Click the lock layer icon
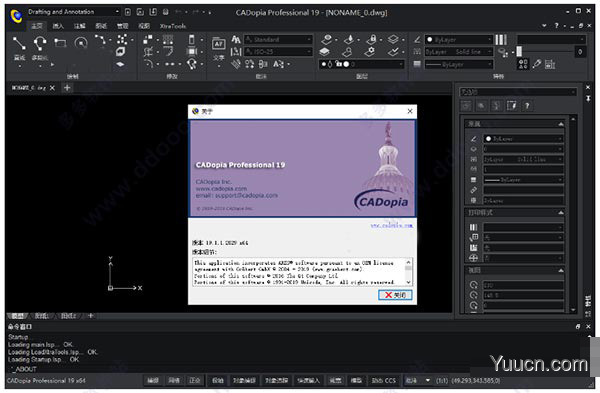Image resolution: width=600 pixels, height=393 pixels. pyautogui.click(x=371, y=39)
